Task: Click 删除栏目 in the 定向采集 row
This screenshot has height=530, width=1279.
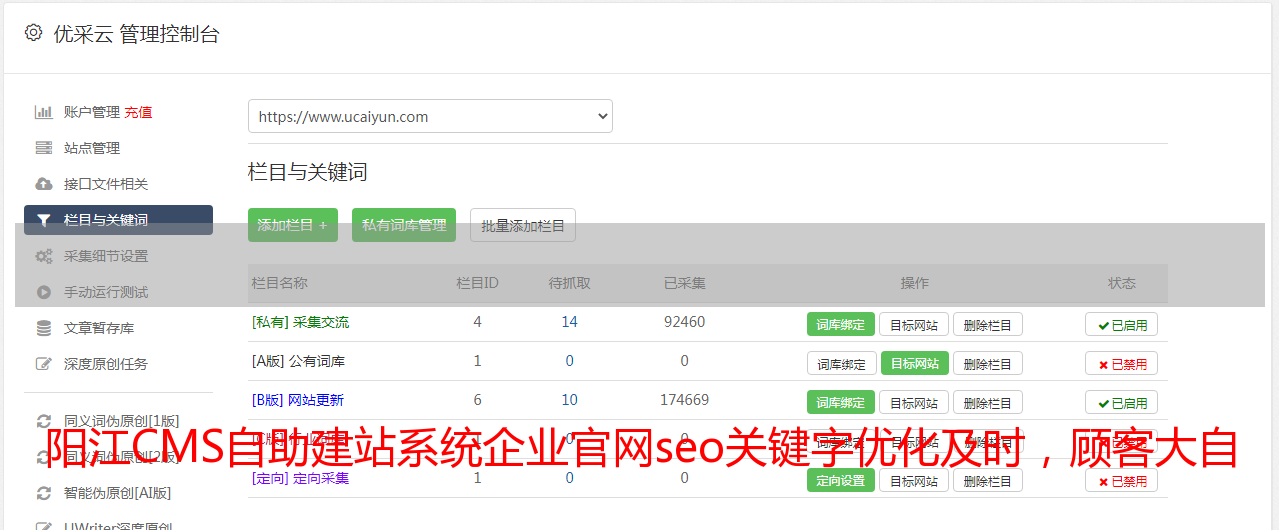Action: [988, 480]
